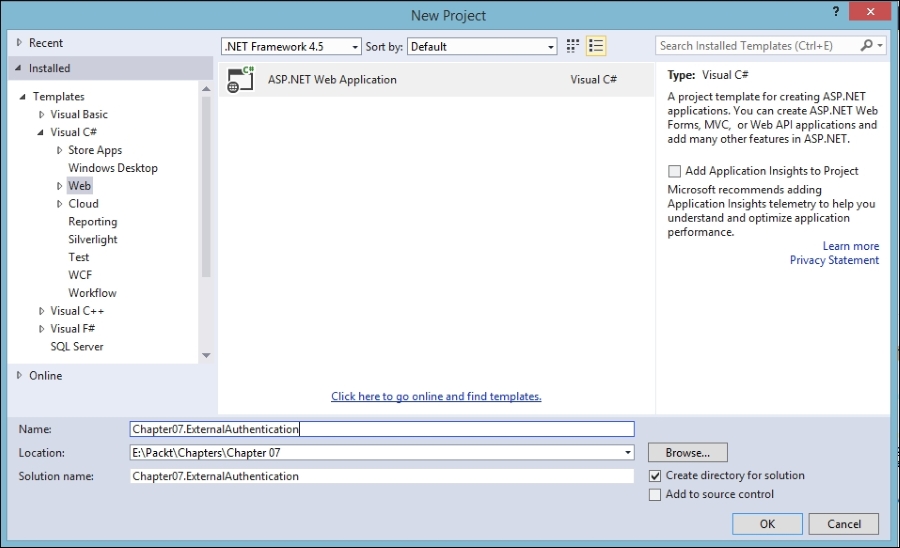Select the WCF template category

(x=80, y=275)
